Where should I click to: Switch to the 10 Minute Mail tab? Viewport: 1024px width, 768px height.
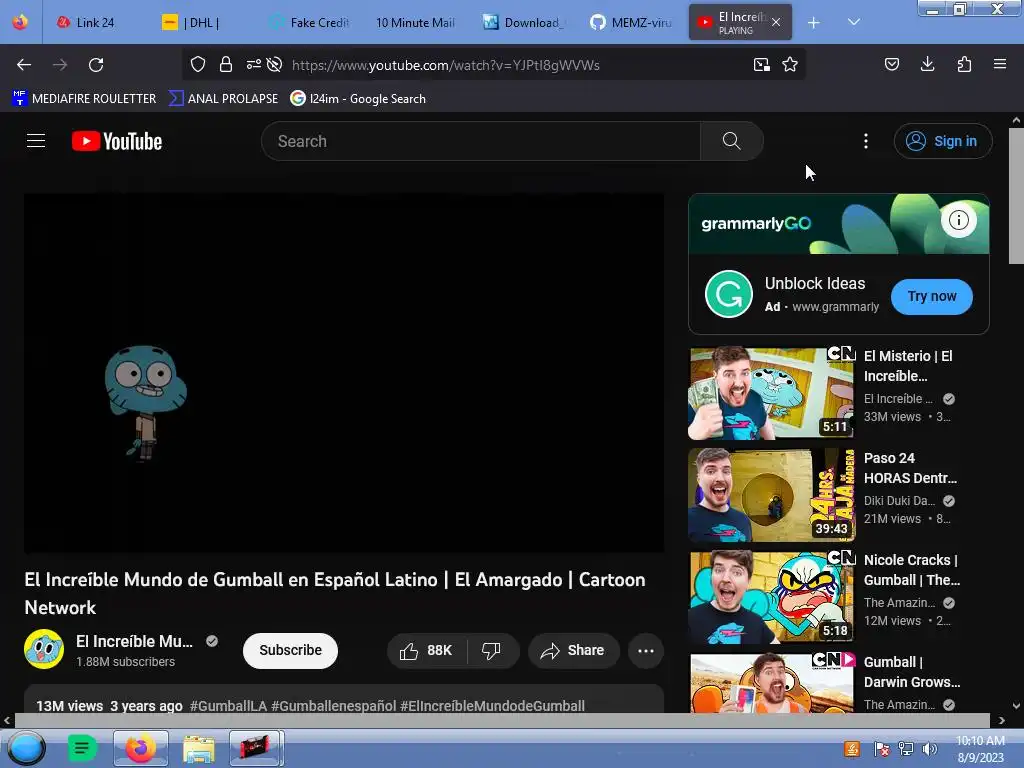pos(415,23)
